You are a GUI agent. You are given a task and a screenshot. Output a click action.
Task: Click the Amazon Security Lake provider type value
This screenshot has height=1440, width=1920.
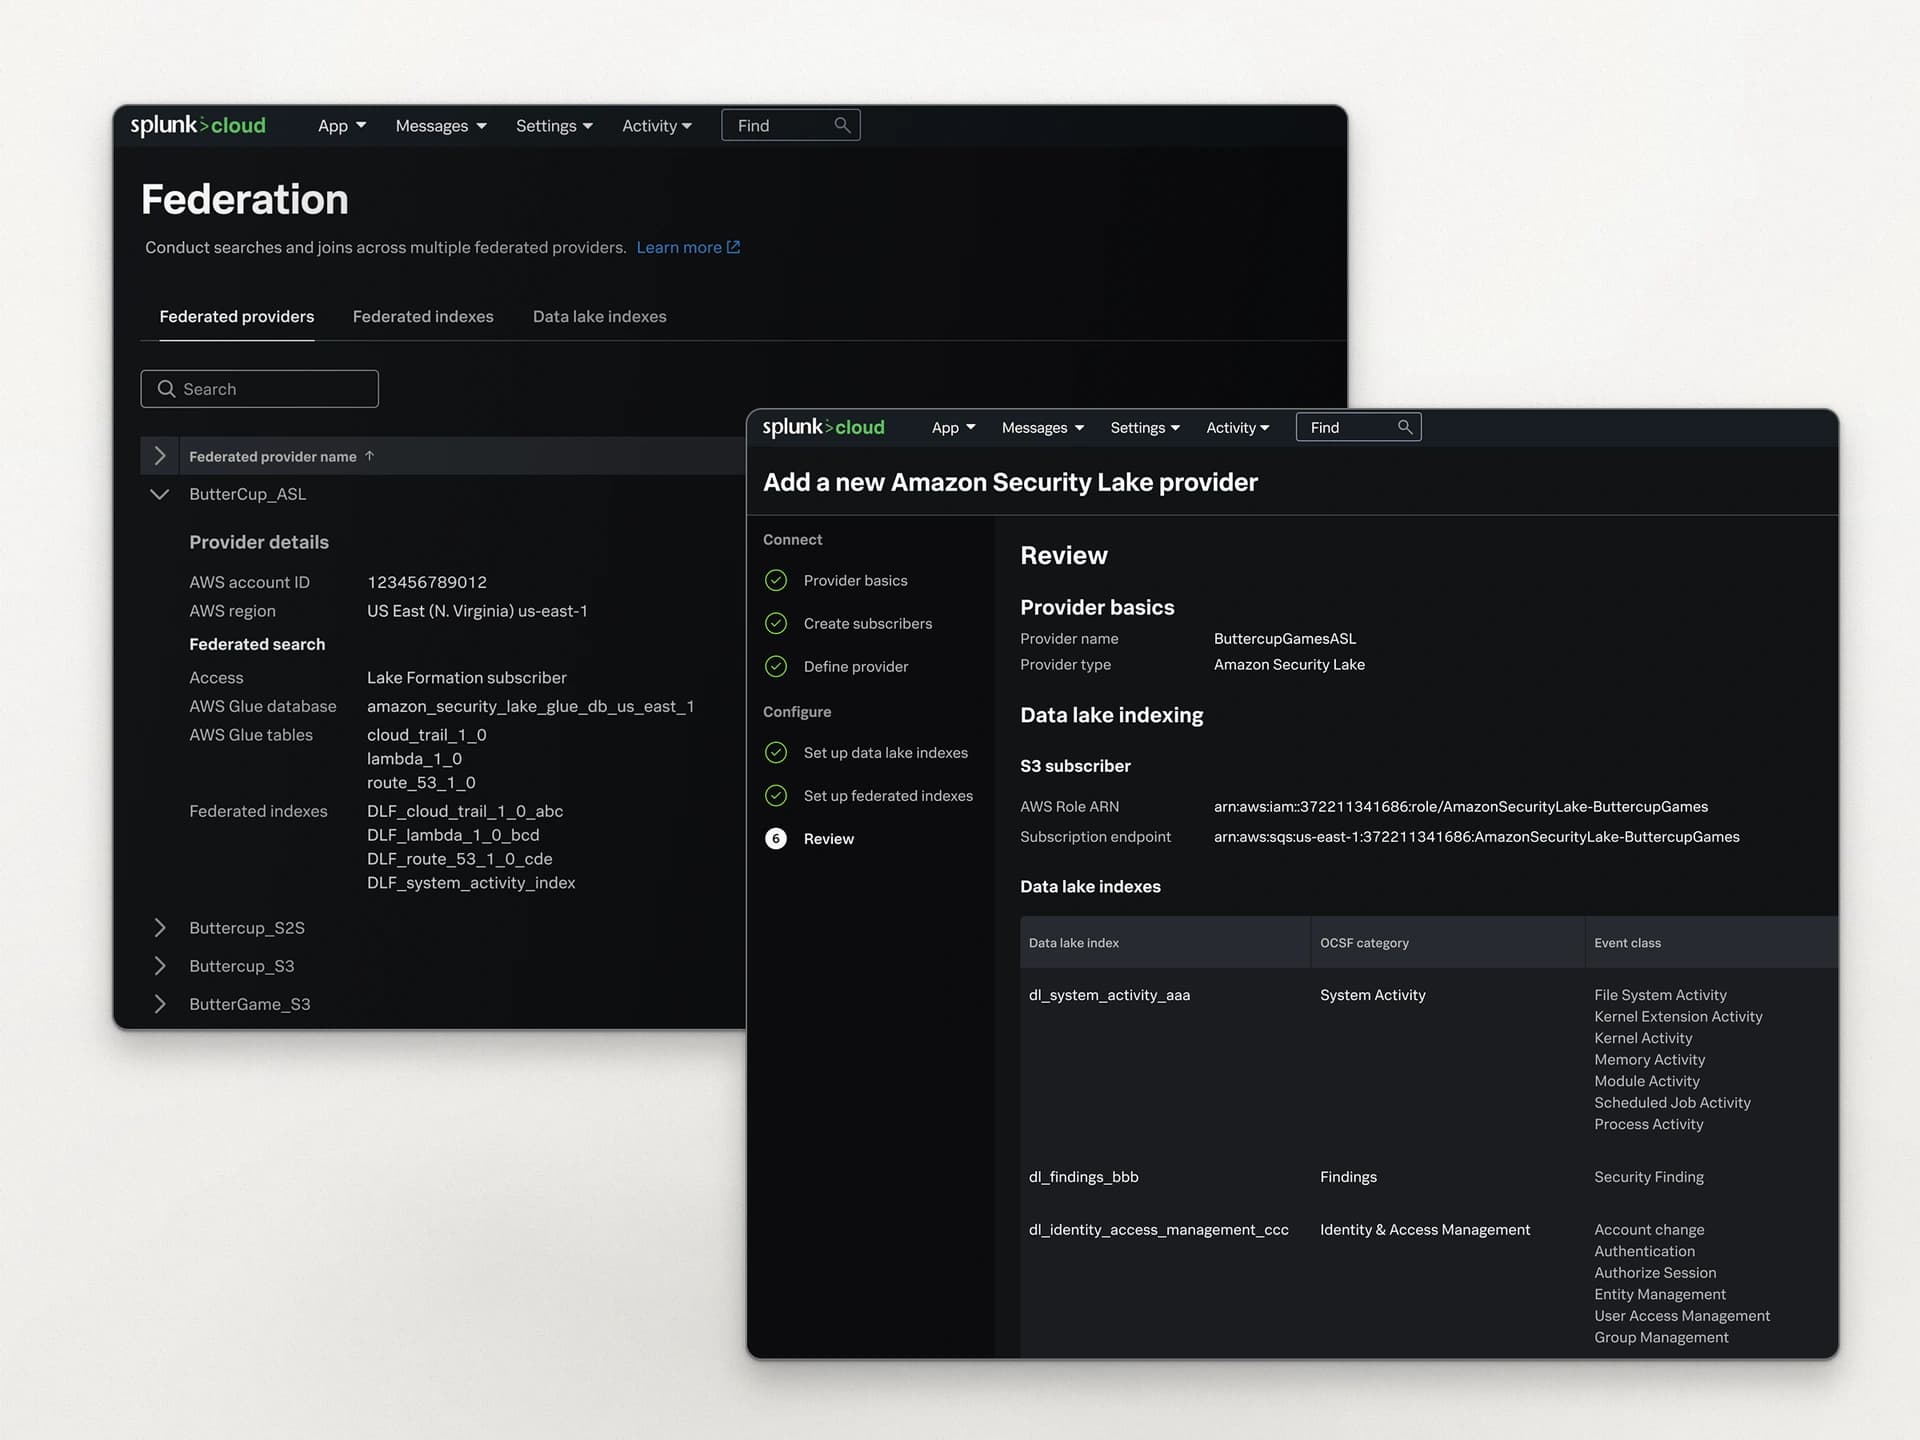1288,664
